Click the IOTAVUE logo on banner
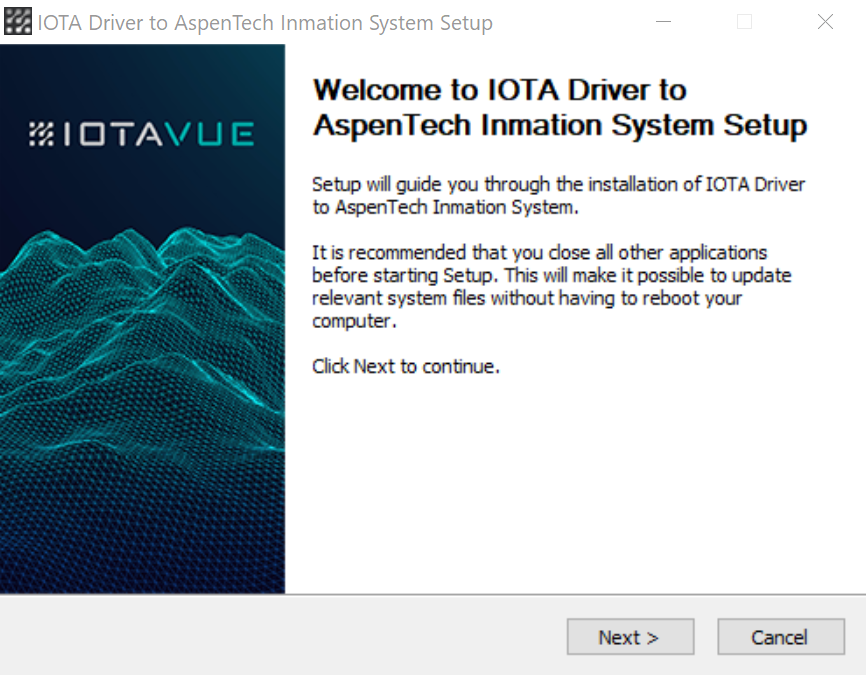 (x=142, y=134)
